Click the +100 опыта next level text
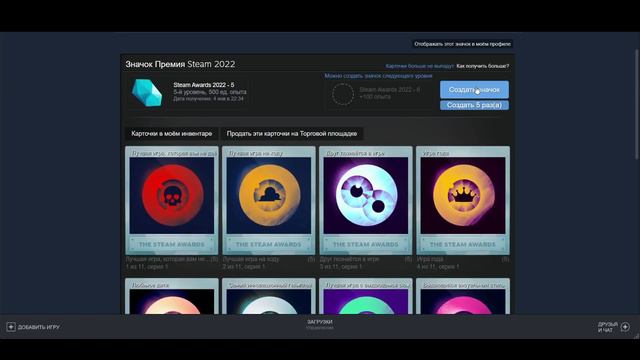This screenshot has height=360, width=640. (x=375, y=96)
